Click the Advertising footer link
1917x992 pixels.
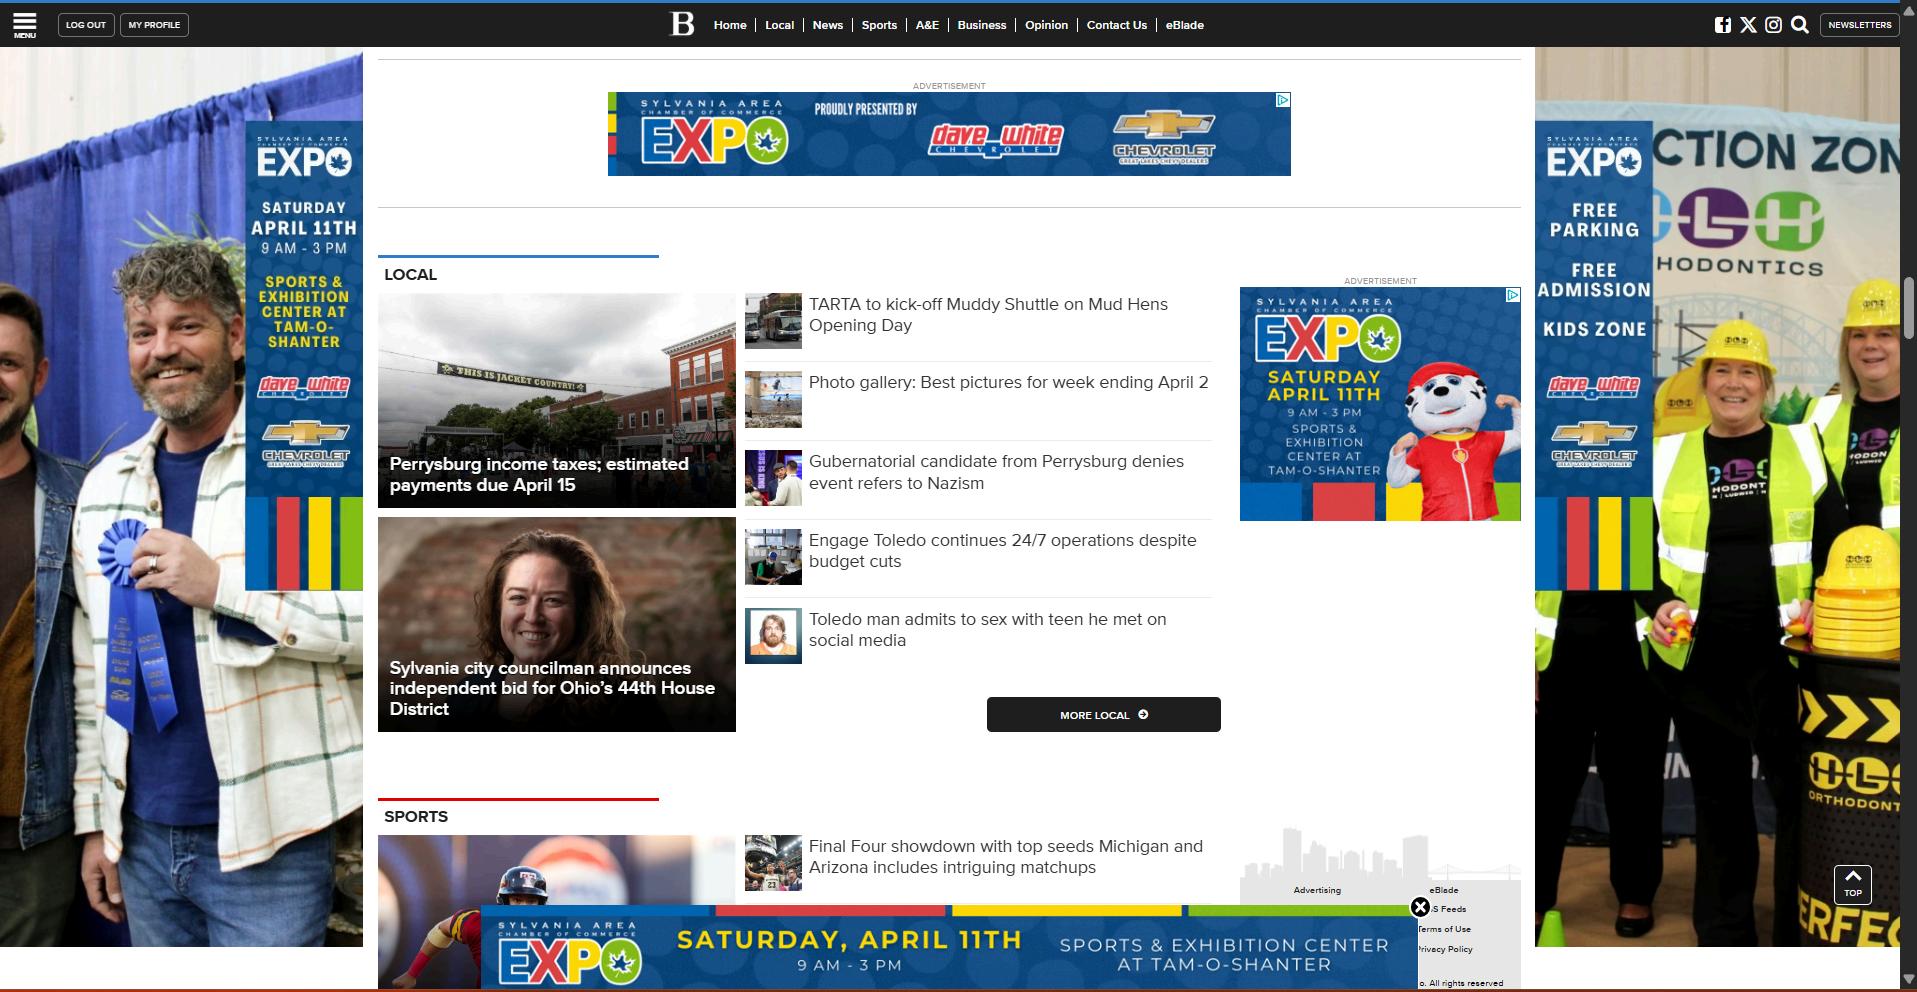point(1317,890)
